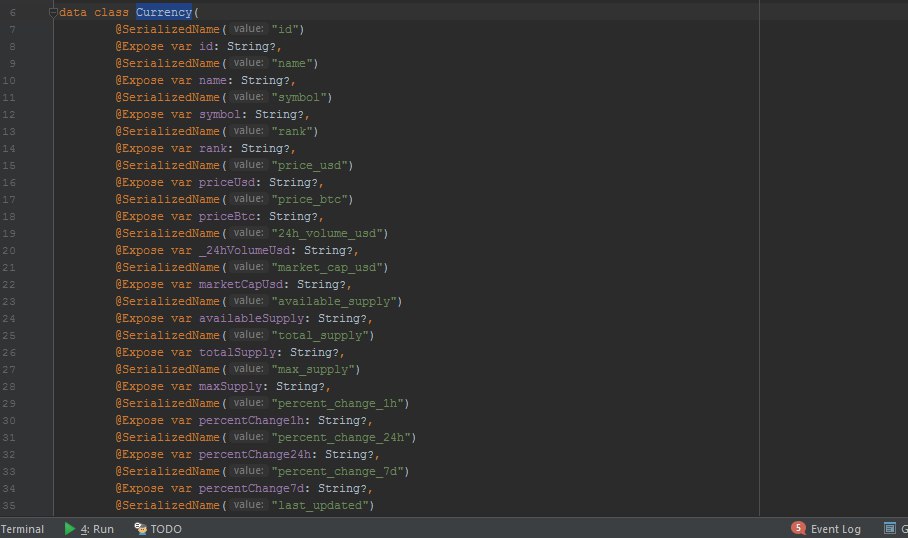This screenshot has width=908, height=538.
Task: Click the @SerializedName annotation on line 7
Action: point(167,29)
